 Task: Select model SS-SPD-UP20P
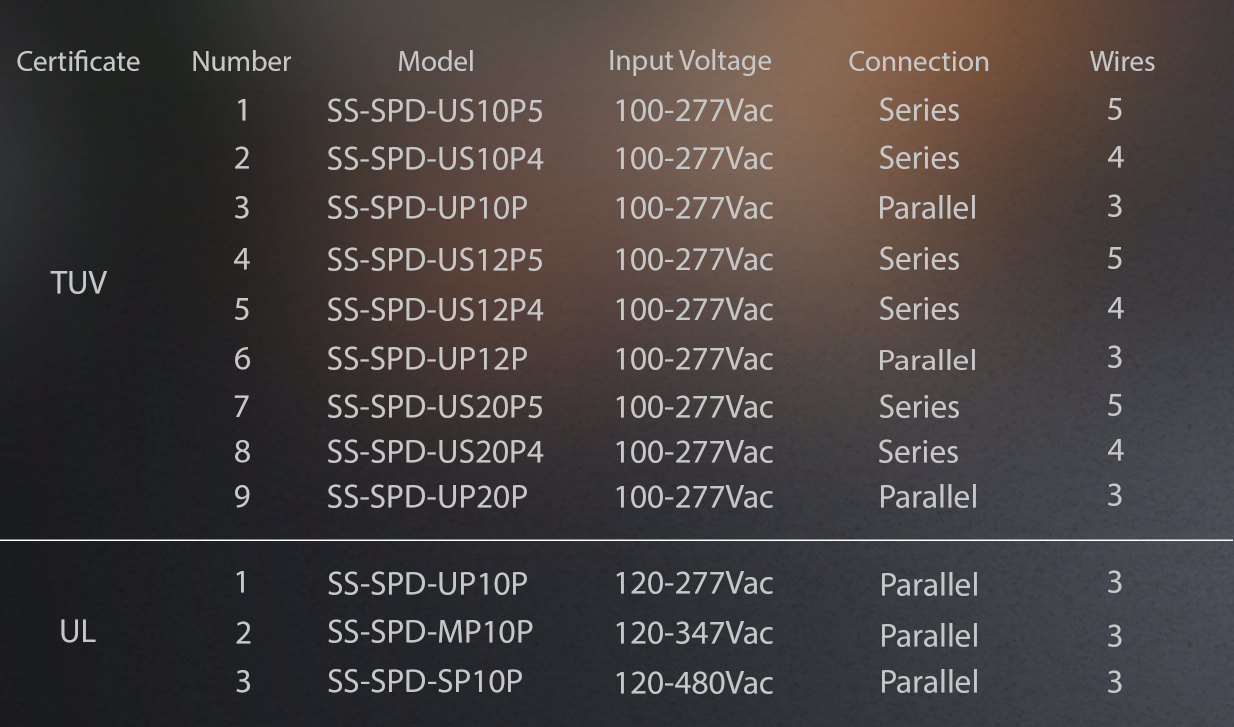tap(427, 496)
